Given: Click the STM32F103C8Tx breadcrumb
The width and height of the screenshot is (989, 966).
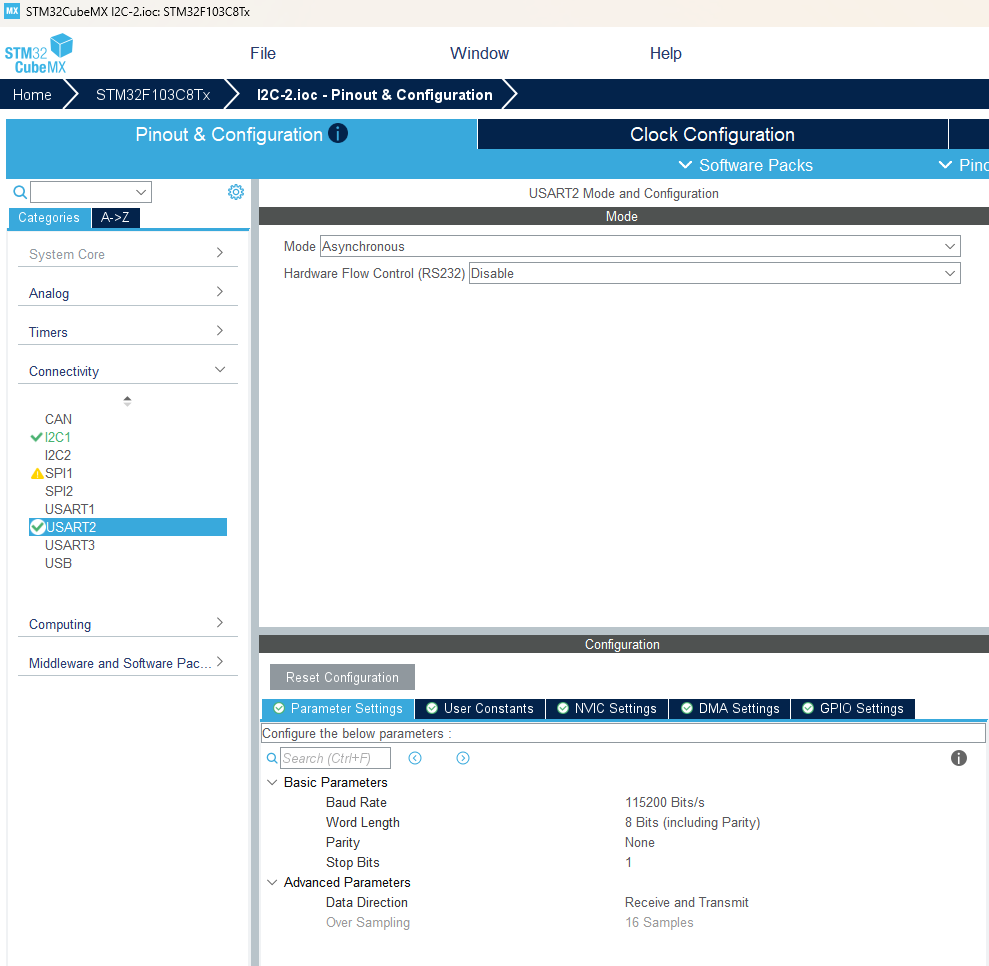Looking at the screenshot, I should coord(153,95).
